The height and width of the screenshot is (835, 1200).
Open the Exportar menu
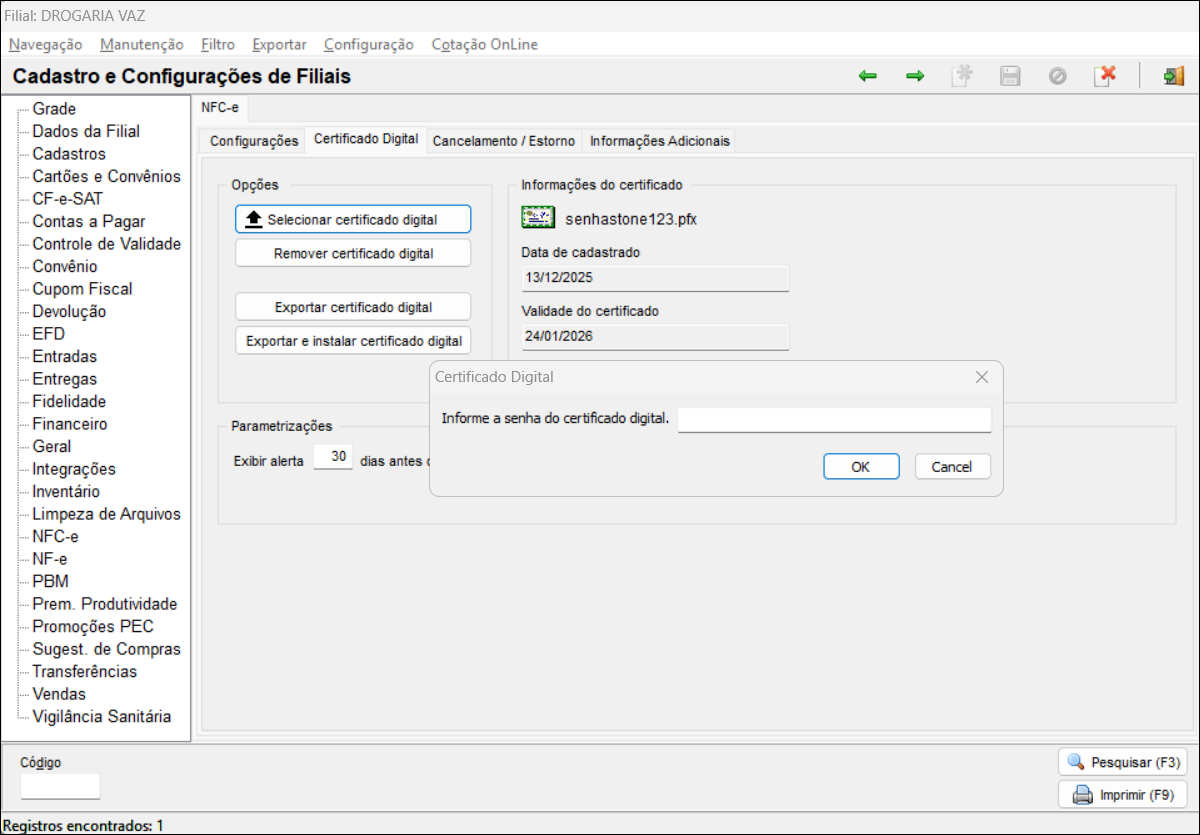point(279,44)
